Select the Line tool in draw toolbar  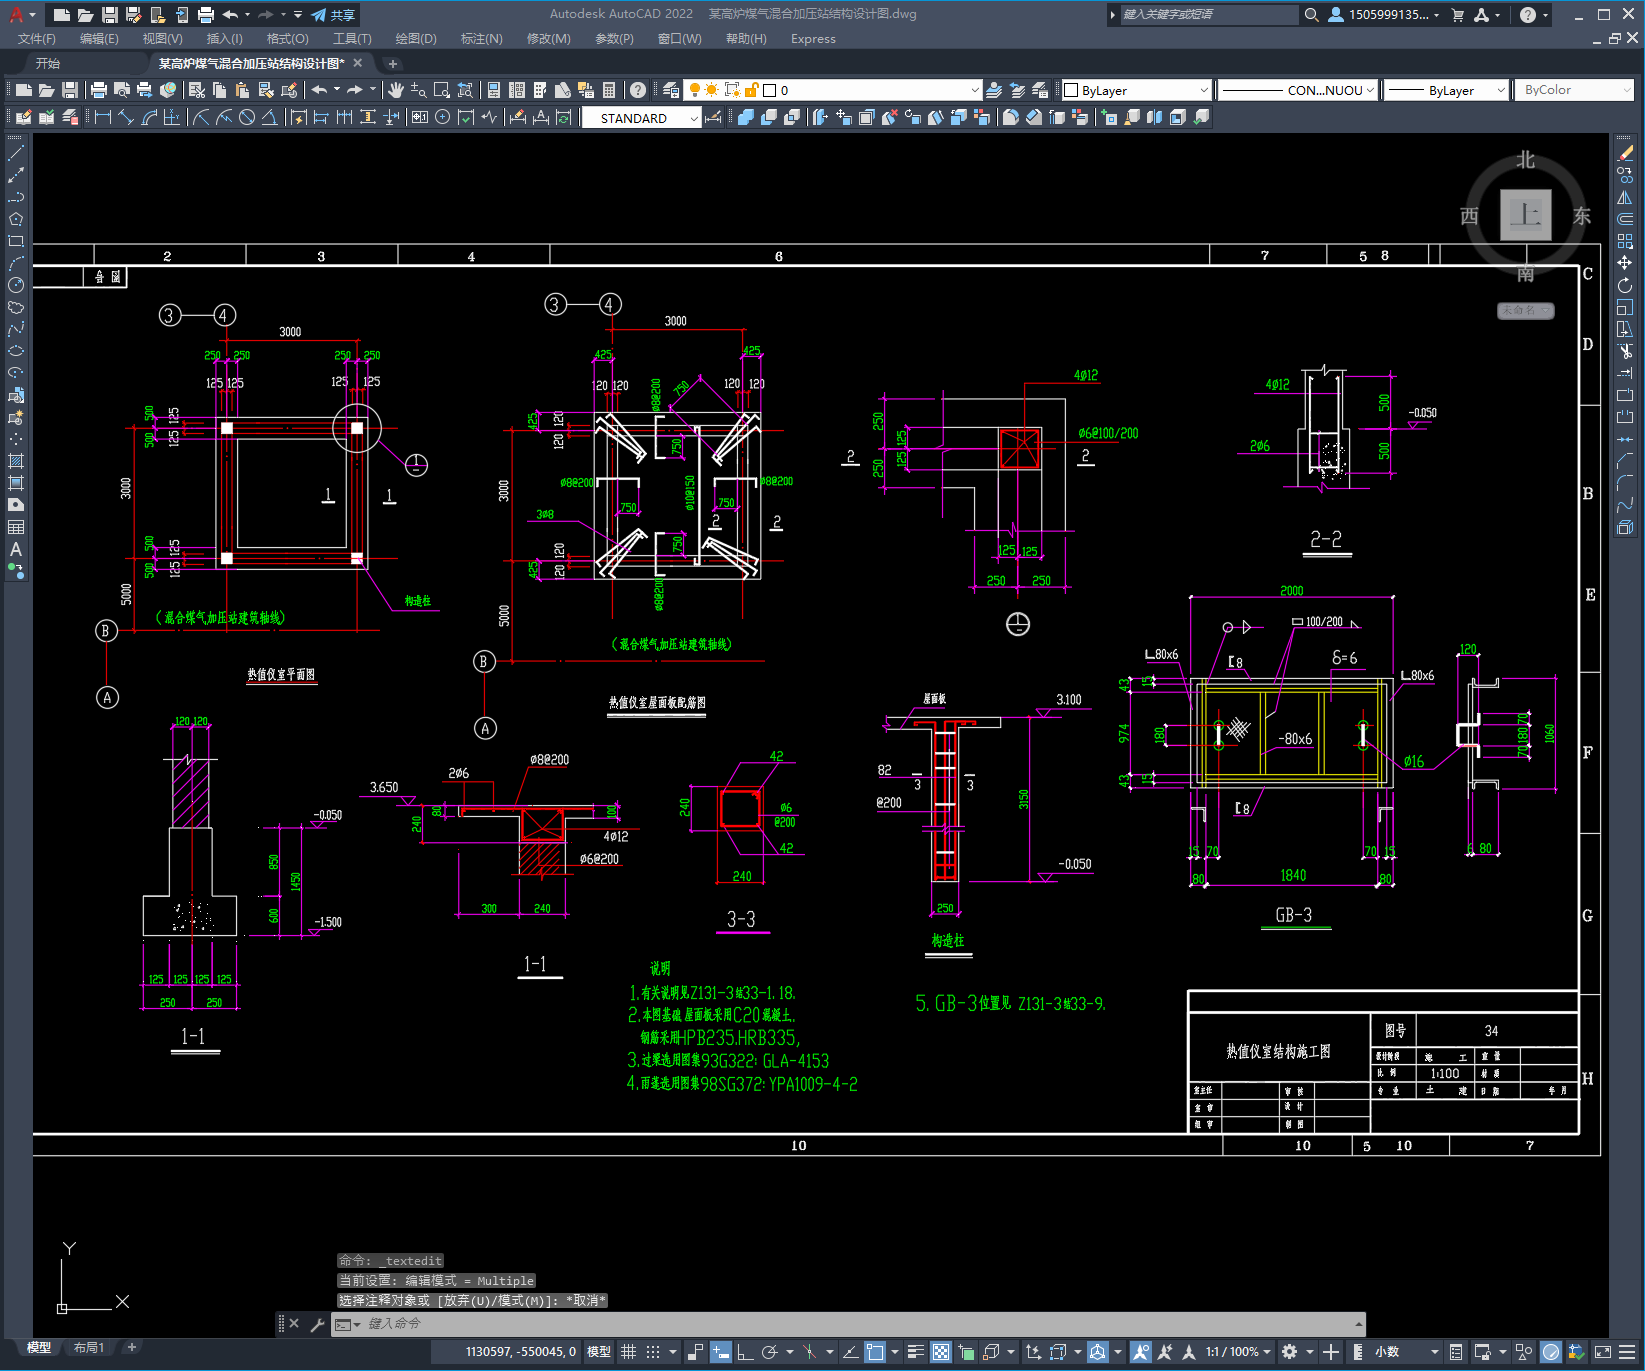tap(16, 153)
